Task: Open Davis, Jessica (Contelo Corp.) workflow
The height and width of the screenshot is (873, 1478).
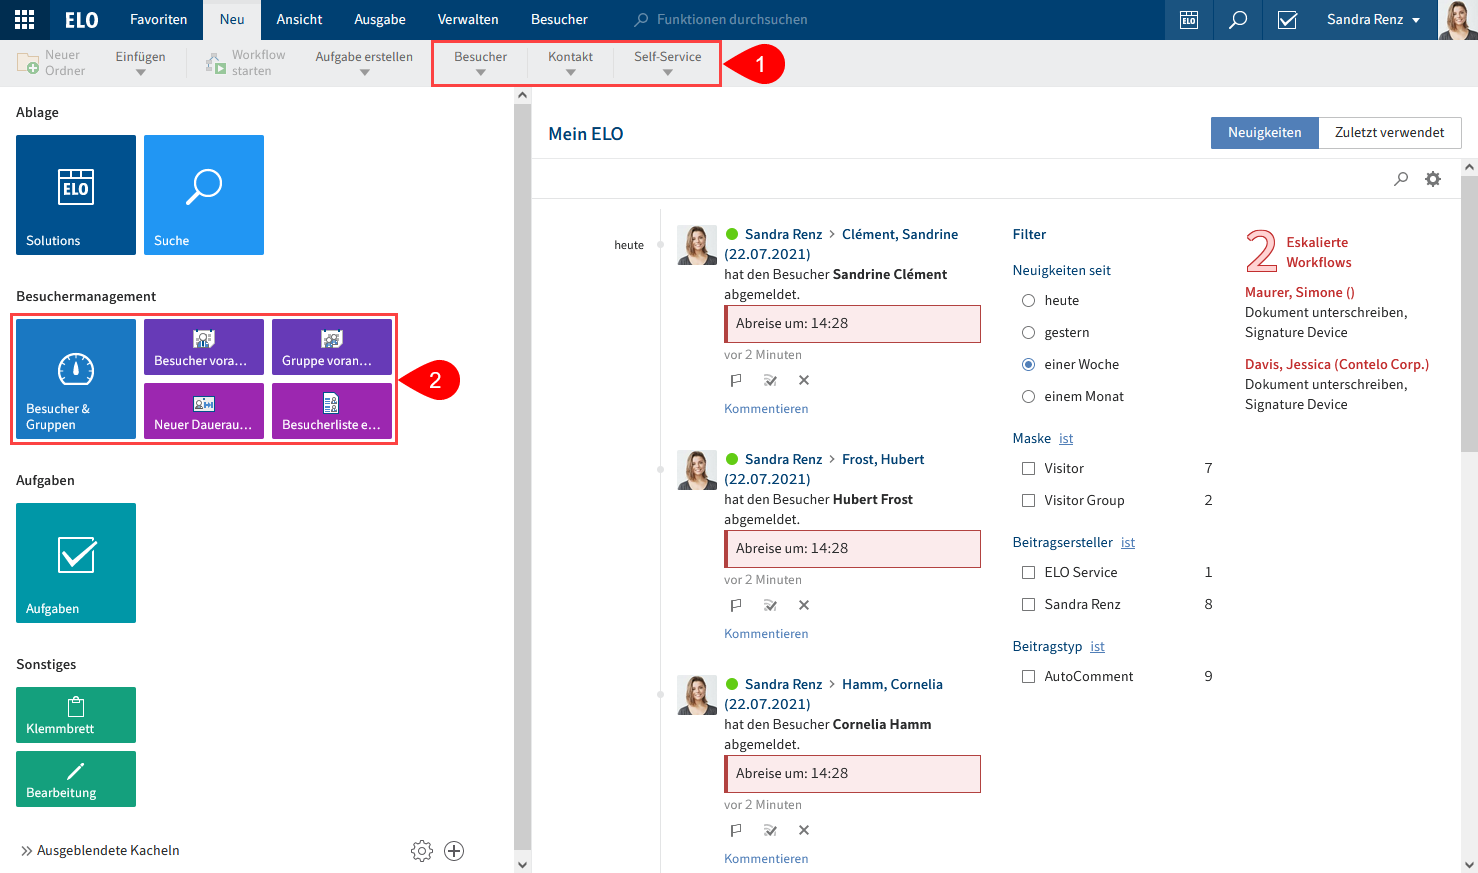Action: point(1337,365)
